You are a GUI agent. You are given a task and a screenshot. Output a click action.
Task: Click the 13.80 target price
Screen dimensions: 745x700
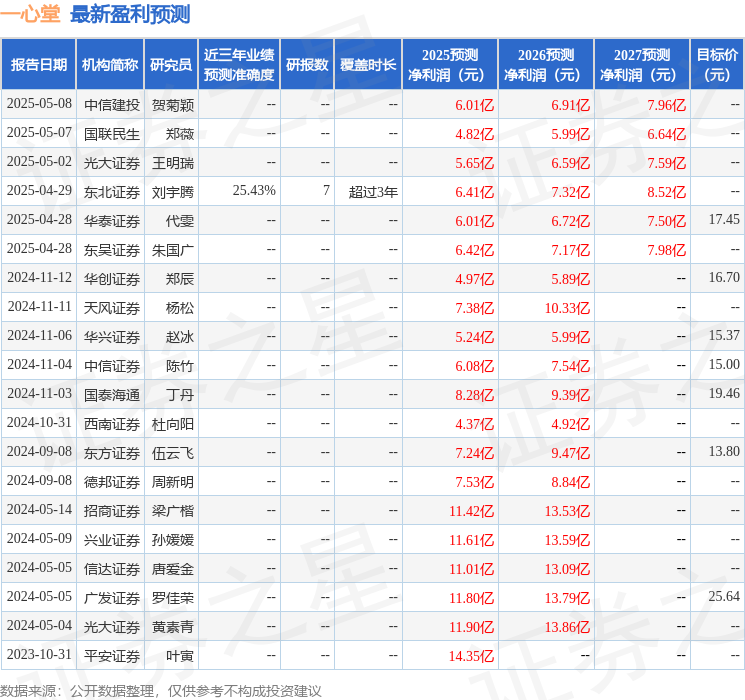click(724, 451)
